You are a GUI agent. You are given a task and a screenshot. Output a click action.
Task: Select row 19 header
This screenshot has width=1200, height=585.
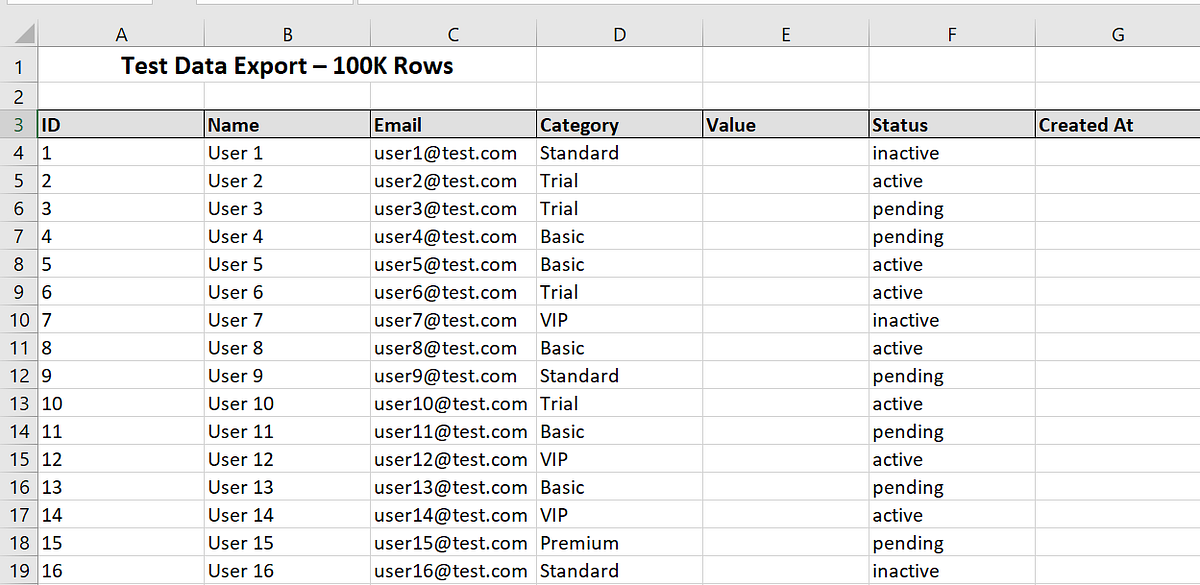(x=19, y=571)
